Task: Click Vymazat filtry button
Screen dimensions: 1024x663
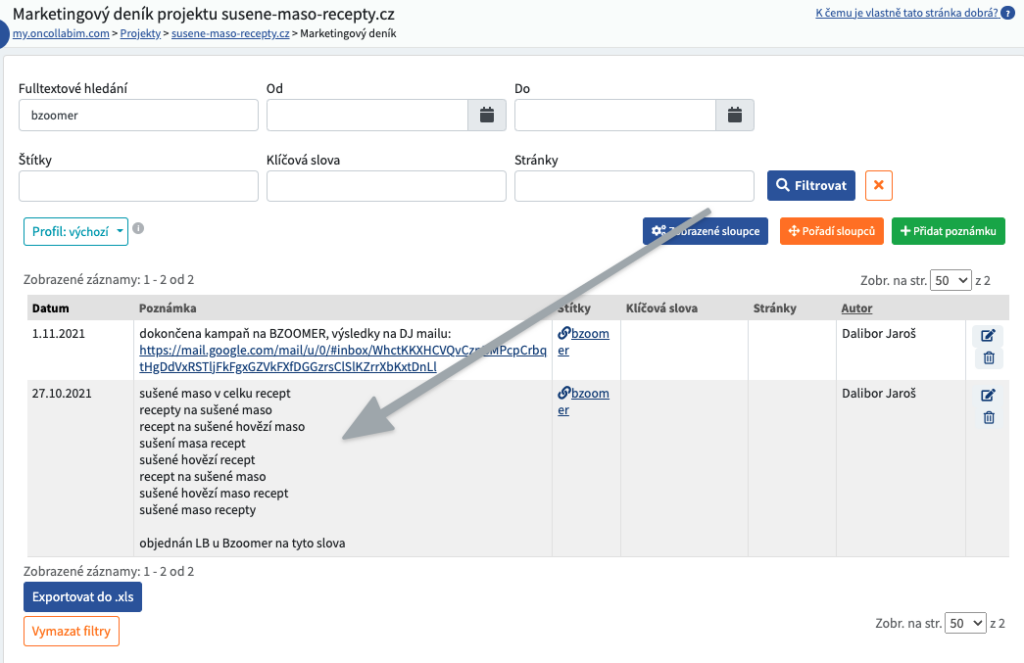Action: pos(71,632)
